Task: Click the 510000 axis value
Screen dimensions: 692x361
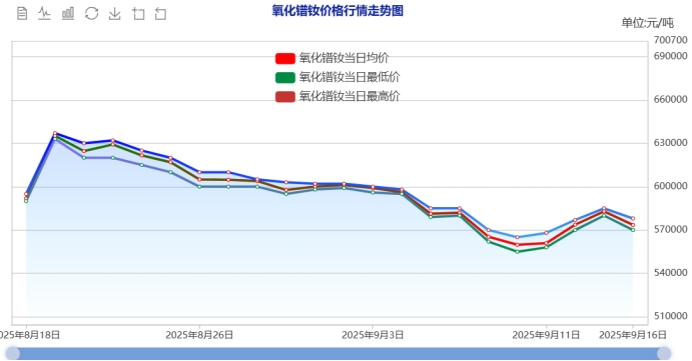Action: click(x=670, y=316)
